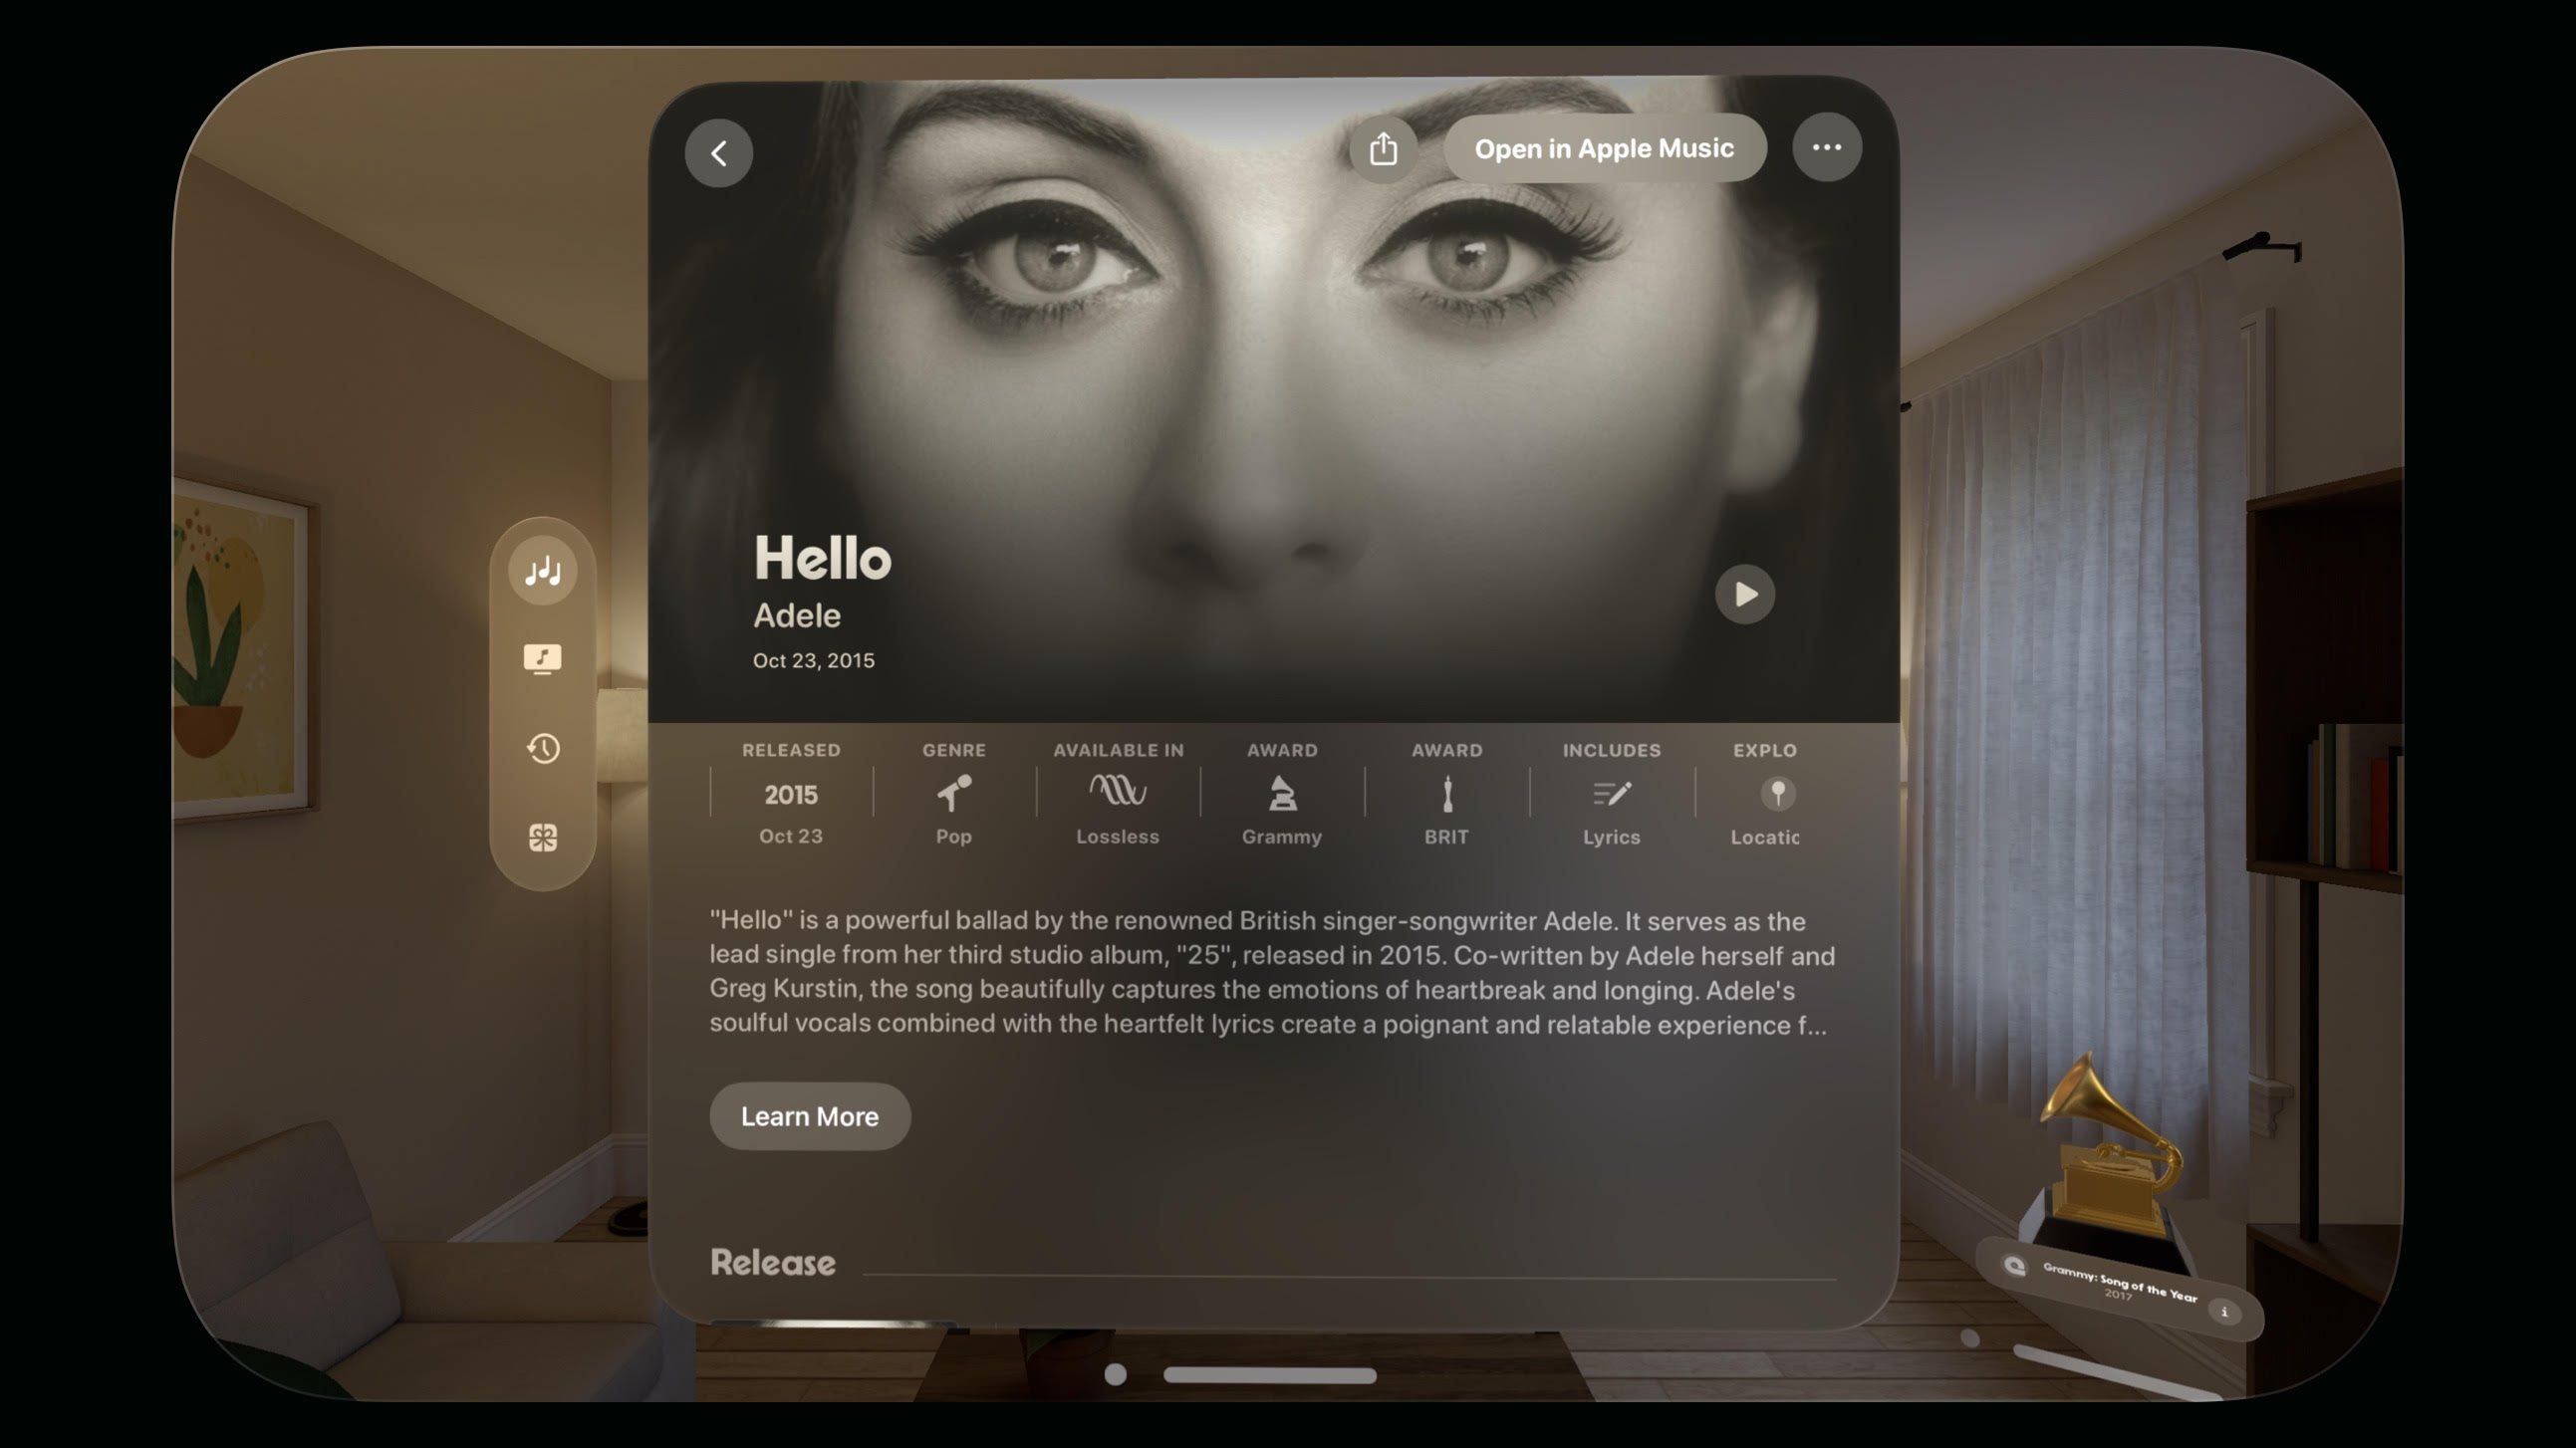Click the music note panel icon
Screen dimensions: 2576x1448
tap(543, 659)
